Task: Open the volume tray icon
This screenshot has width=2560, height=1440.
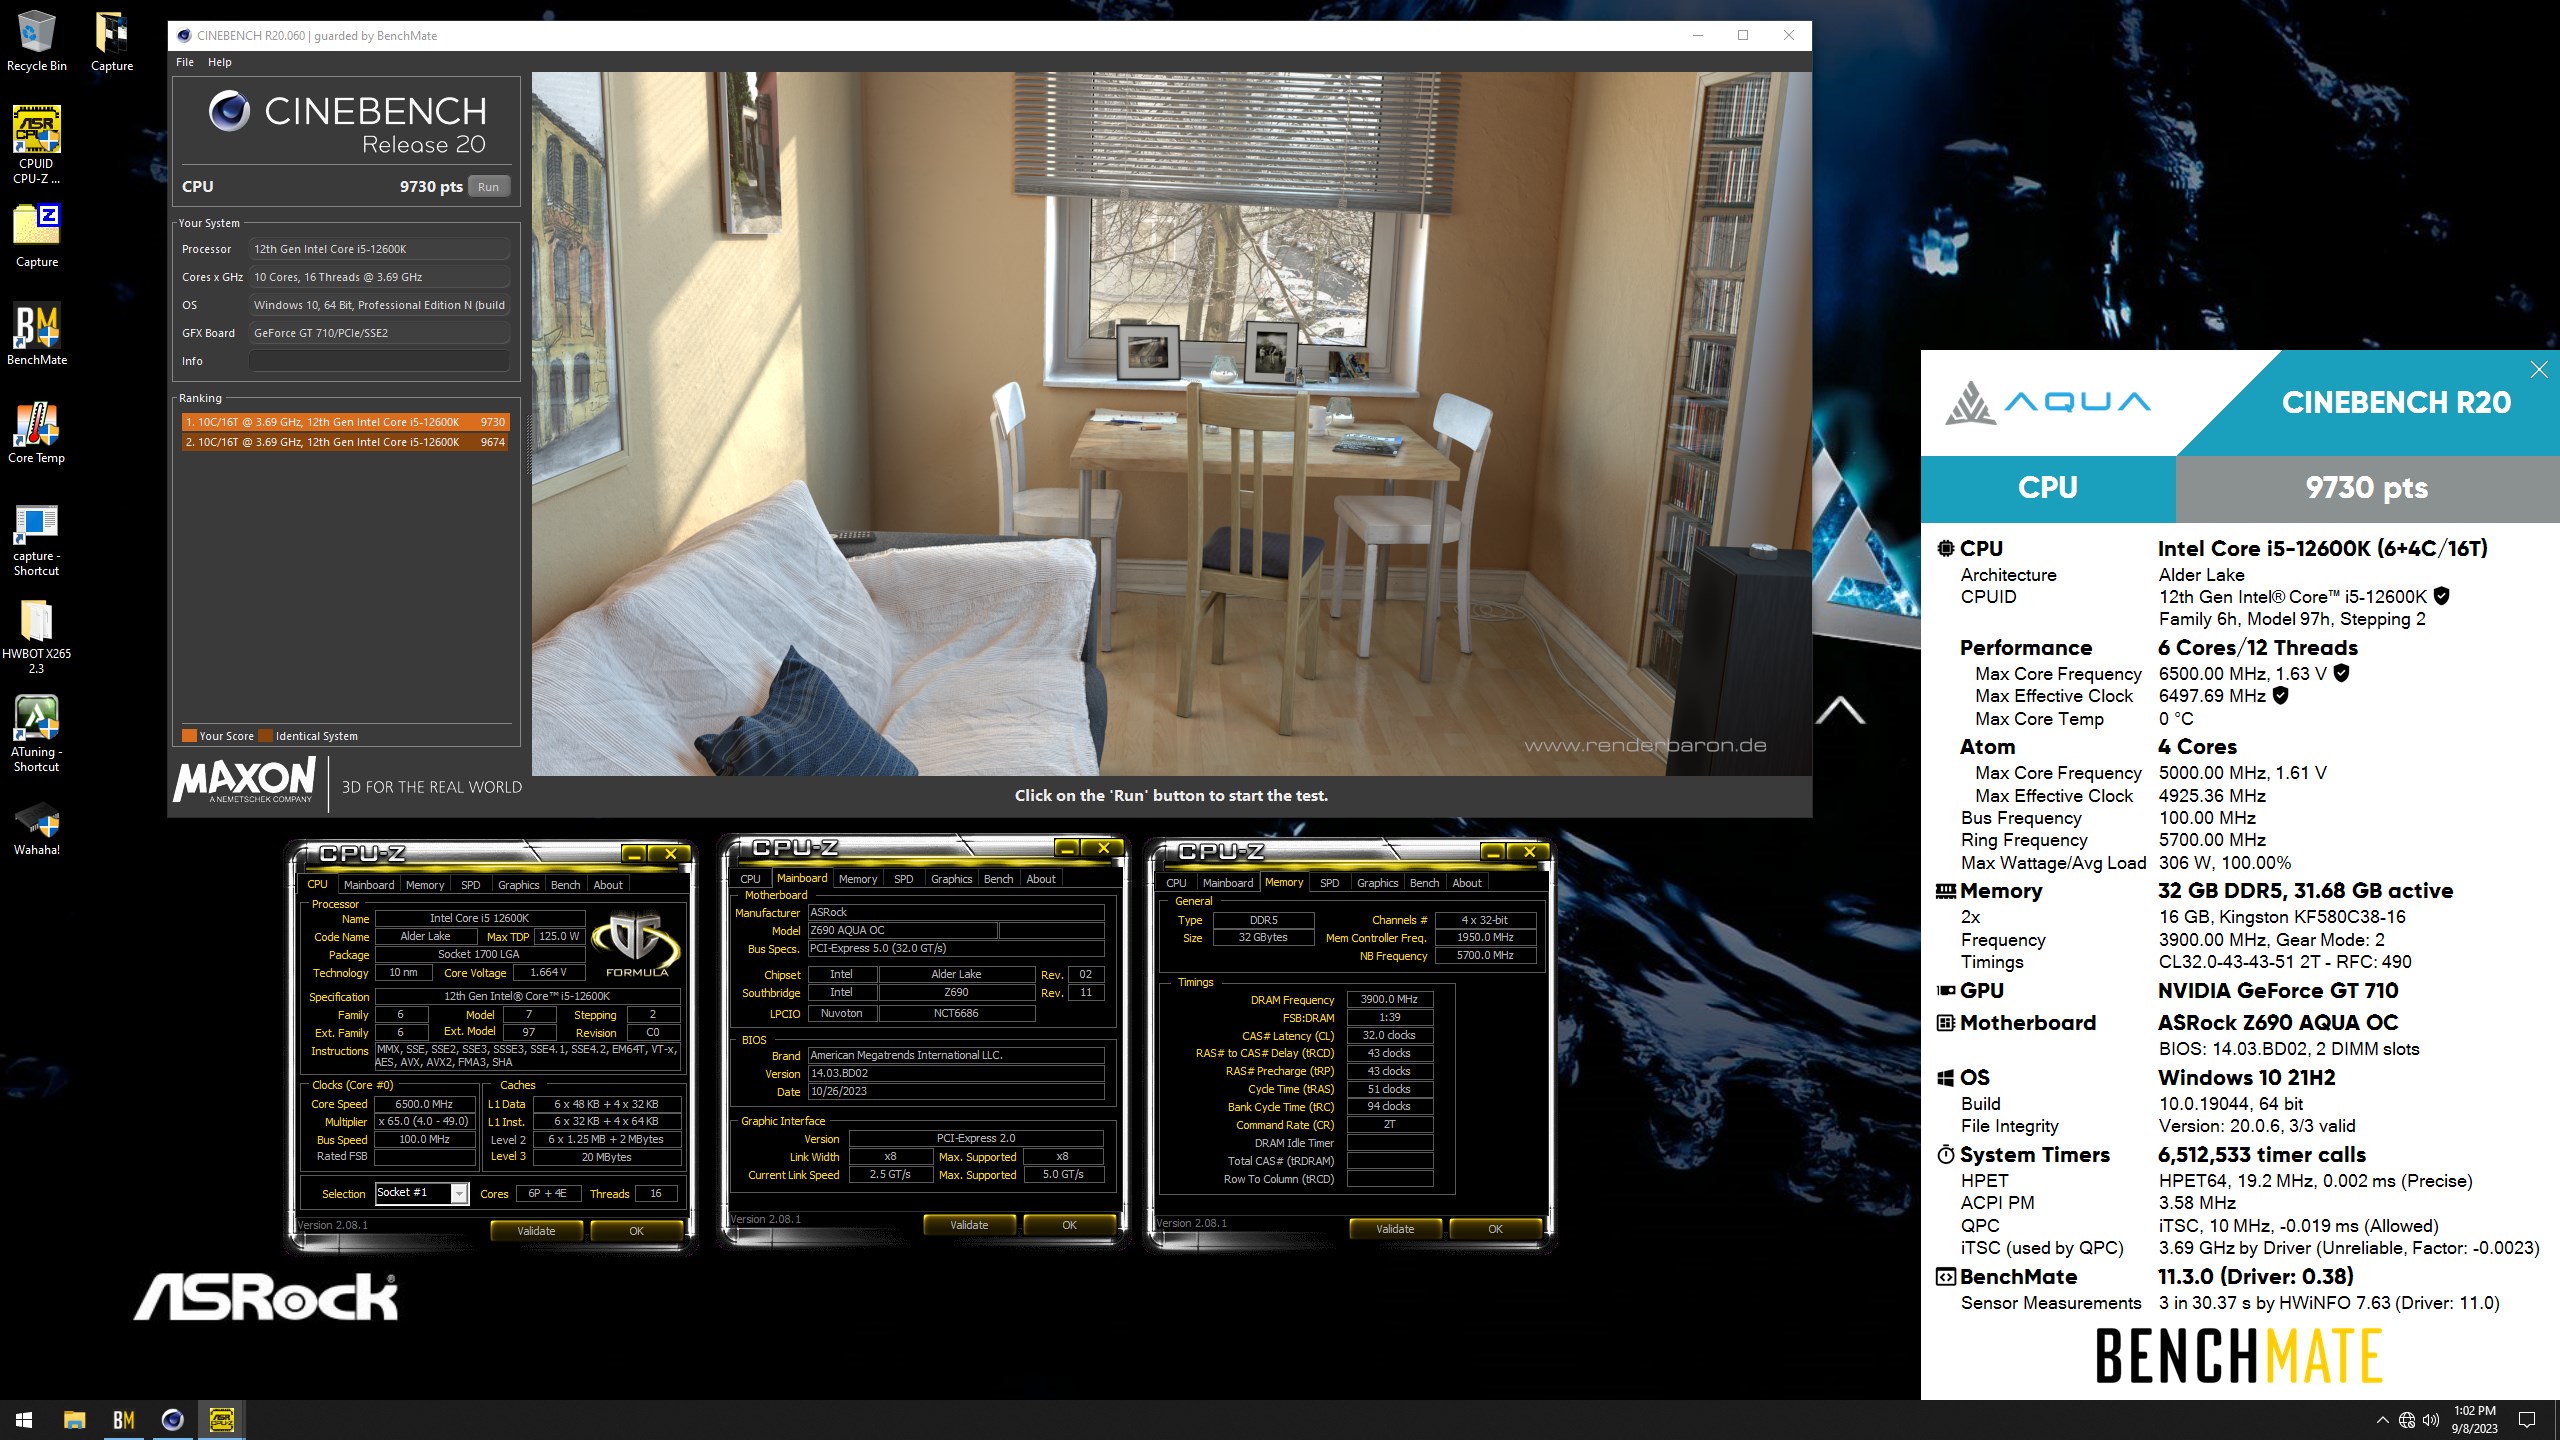Action: click(x=2431, y=1419)
